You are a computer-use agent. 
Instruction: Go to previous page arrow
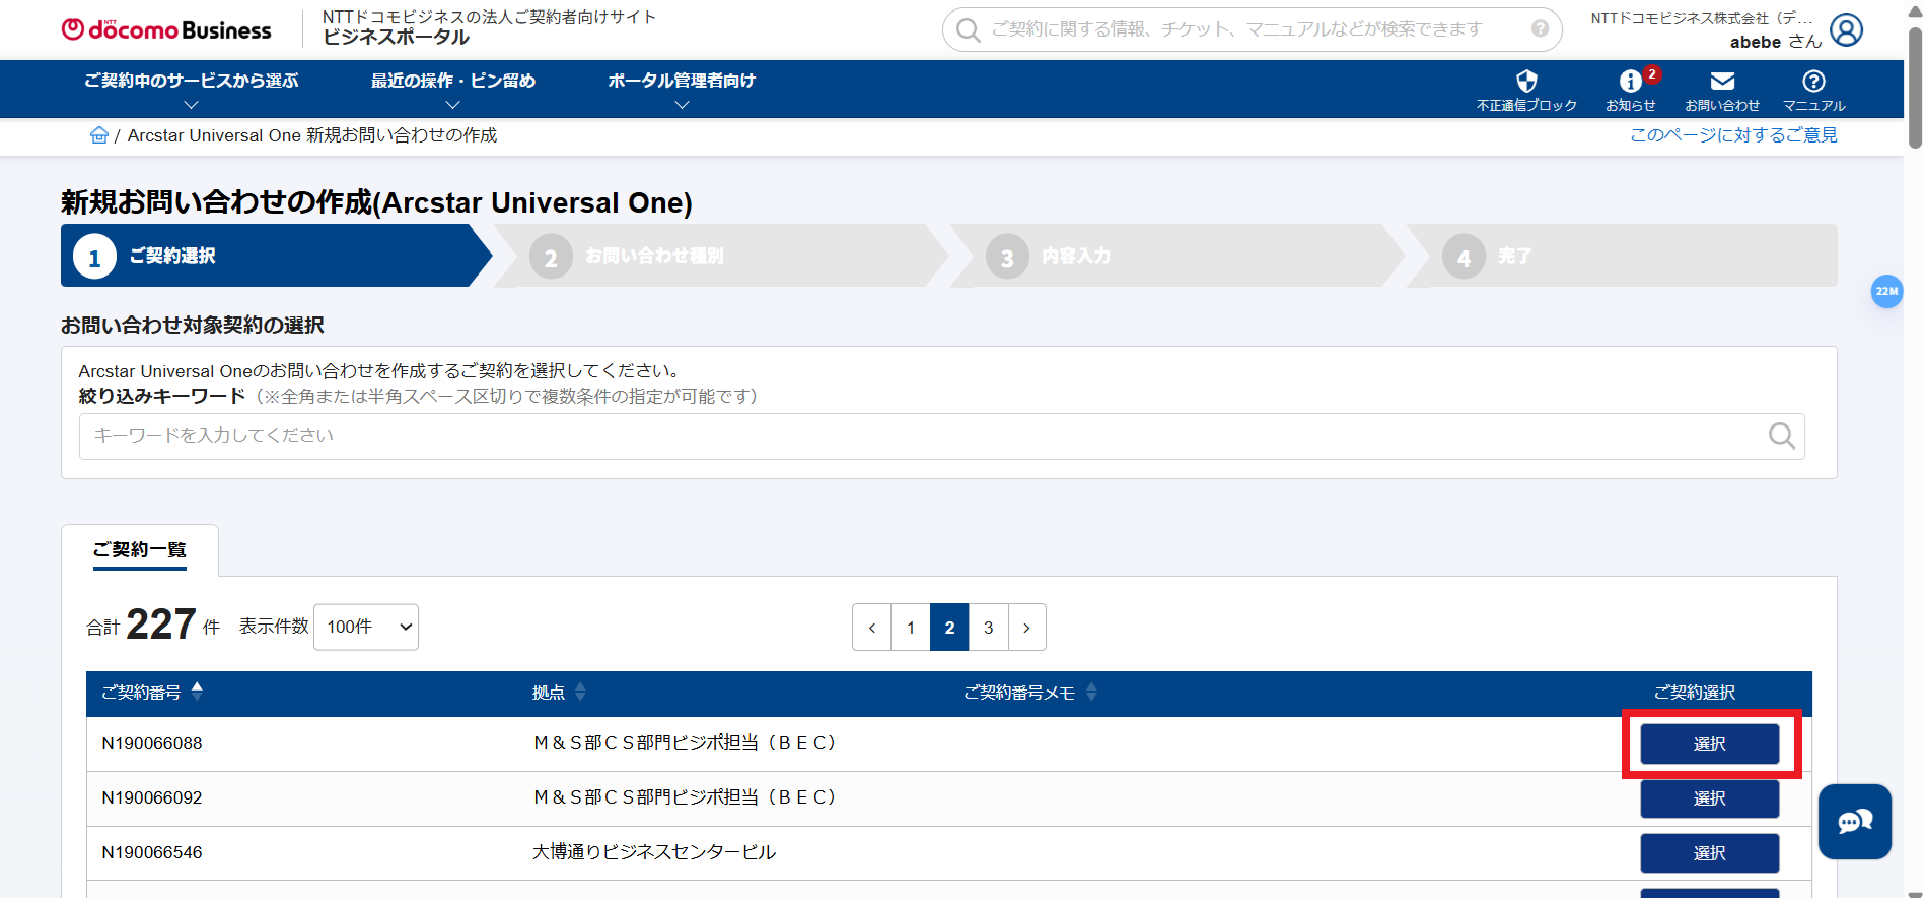pos(872,628)
